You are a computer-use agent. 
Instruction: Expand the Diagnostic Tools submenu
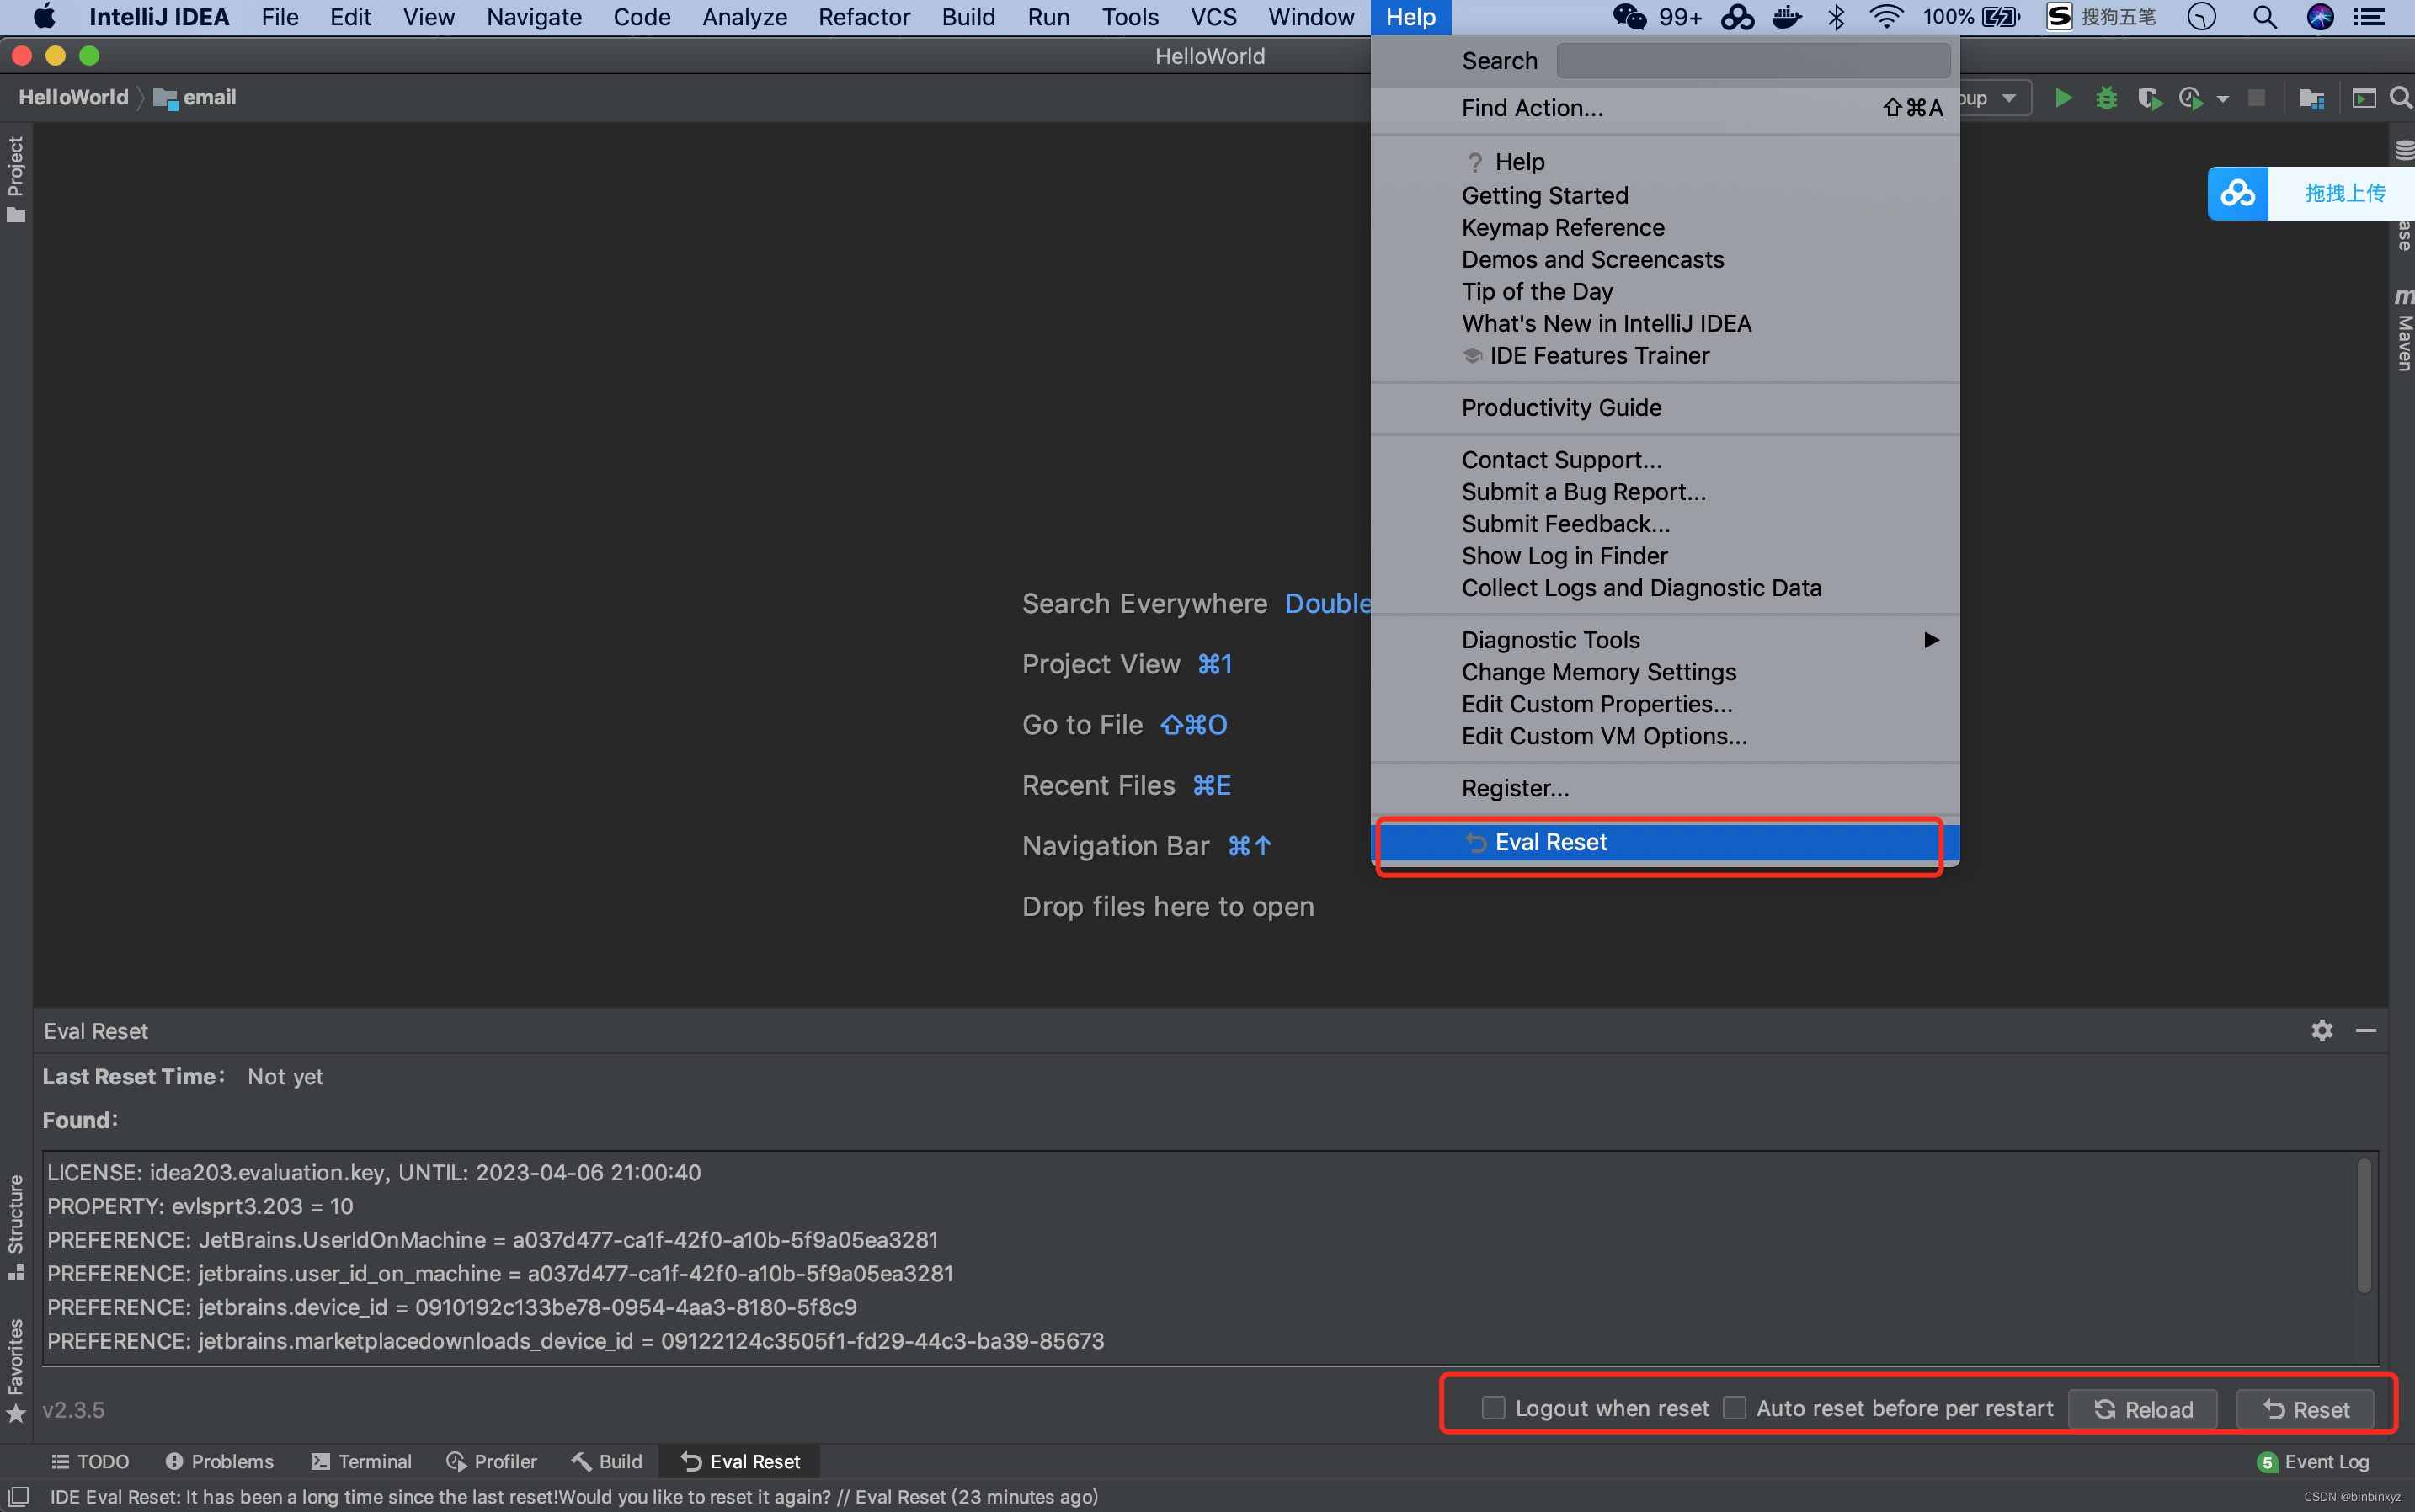[1665, 639]
